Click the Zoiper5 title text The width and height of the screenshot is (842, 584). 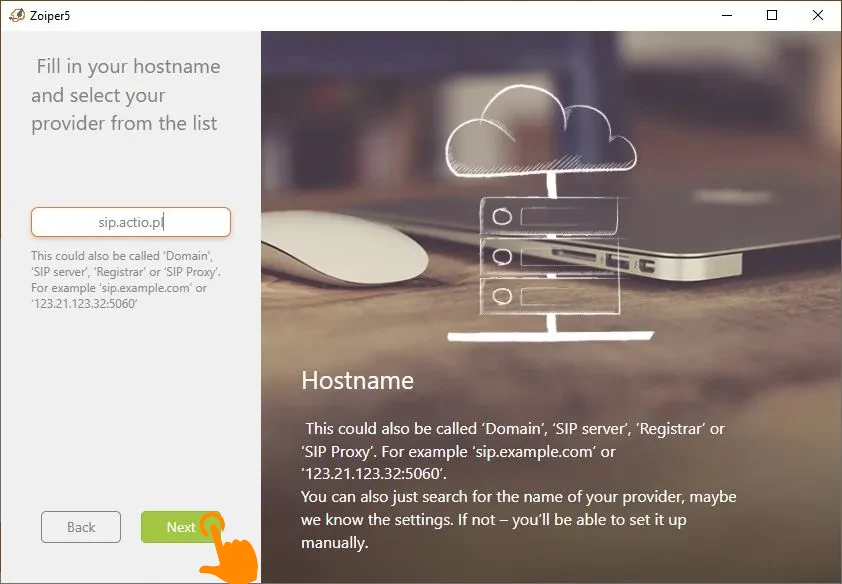(50, 16)
